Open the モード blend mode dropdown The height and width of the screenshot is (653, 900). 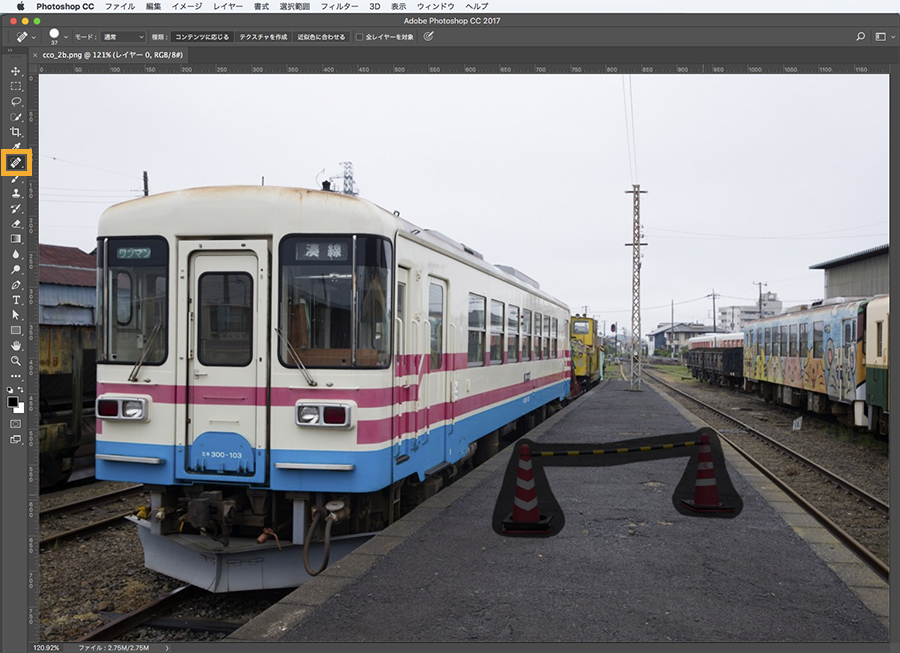pos(123,37)
